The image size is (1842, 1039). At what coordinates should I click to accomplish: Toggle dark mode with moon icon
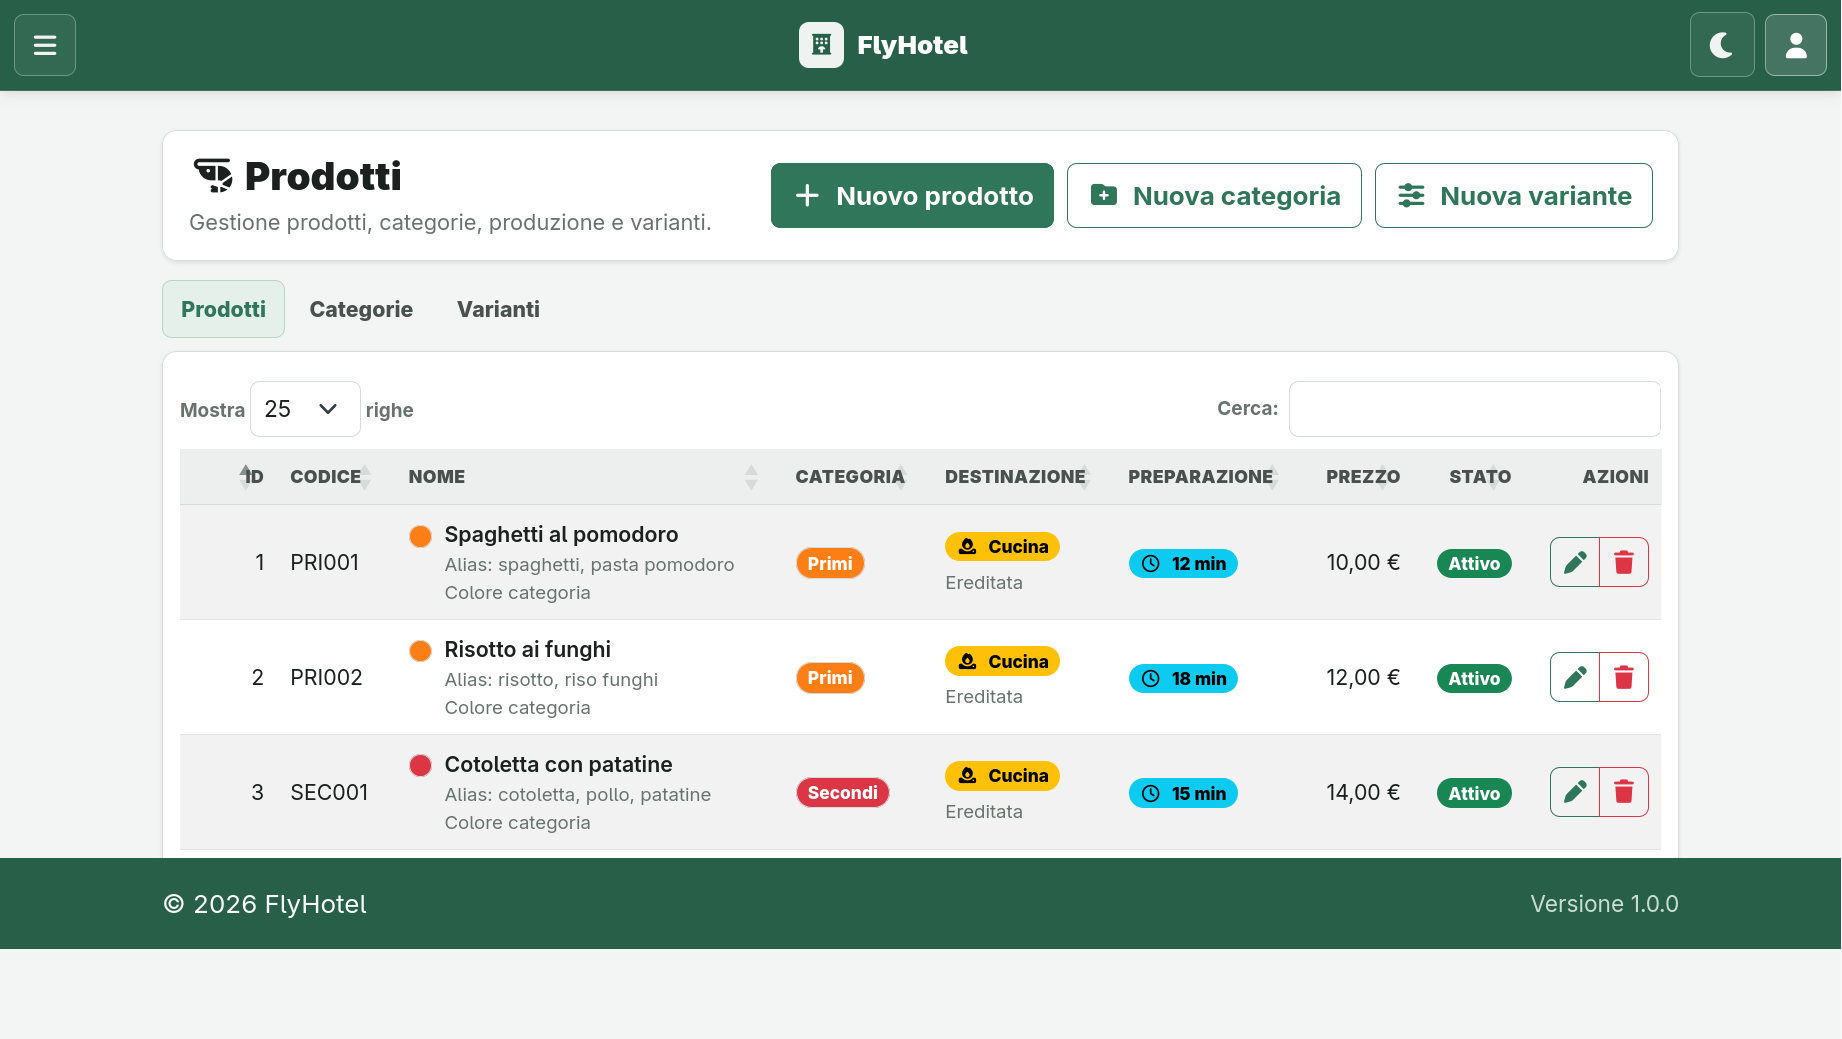click(x=1722, y=45)
